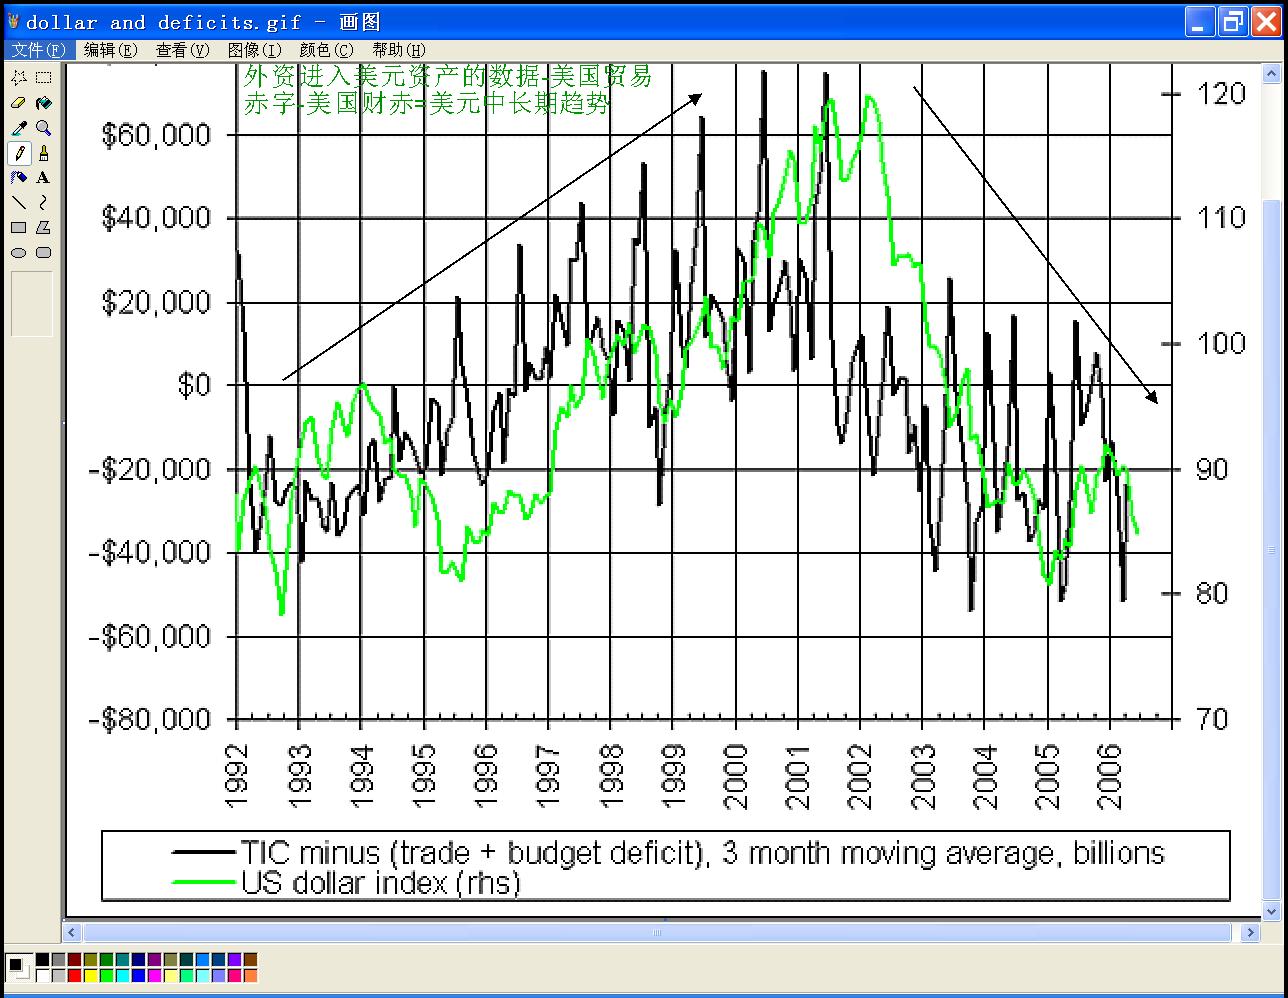The image size is (1288, 998).
Task: Pick the Rounded Rectangle tool
Action: pos(43,252)
